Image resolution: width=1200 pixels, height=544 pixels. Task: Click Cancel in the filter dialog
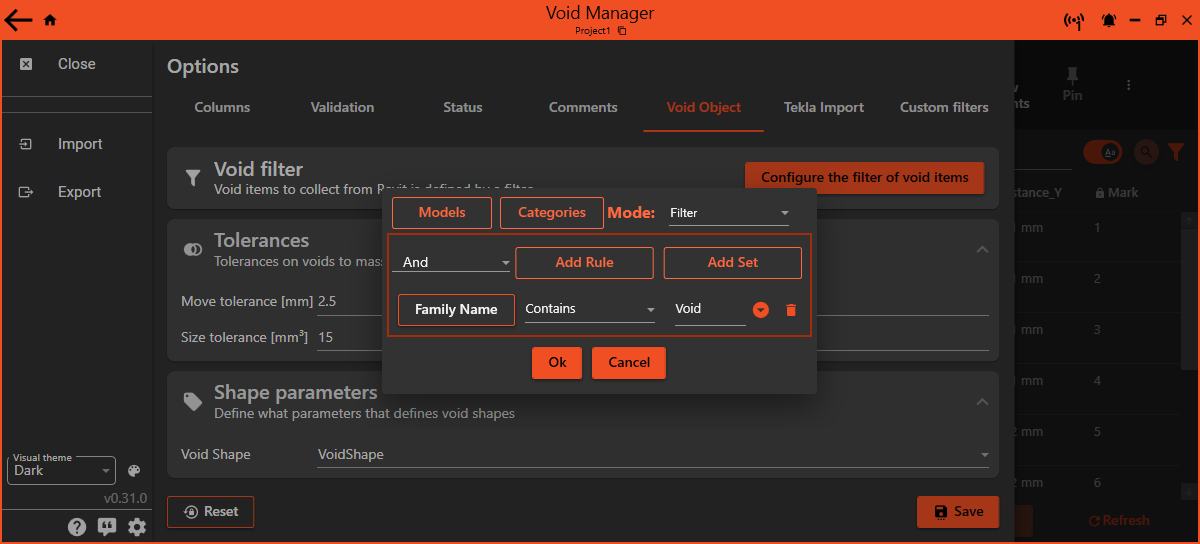(629, 363)
